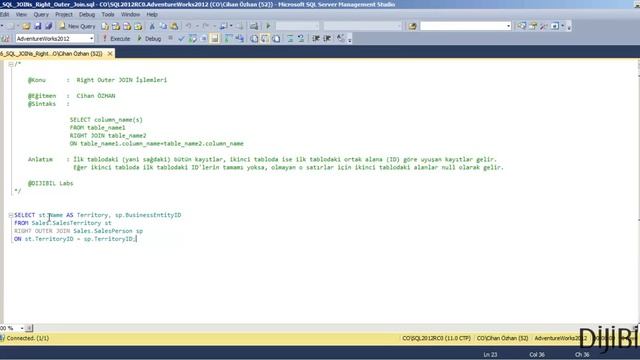Click the New Query button
Screen dimensions: 640x360
coord(77,26)
